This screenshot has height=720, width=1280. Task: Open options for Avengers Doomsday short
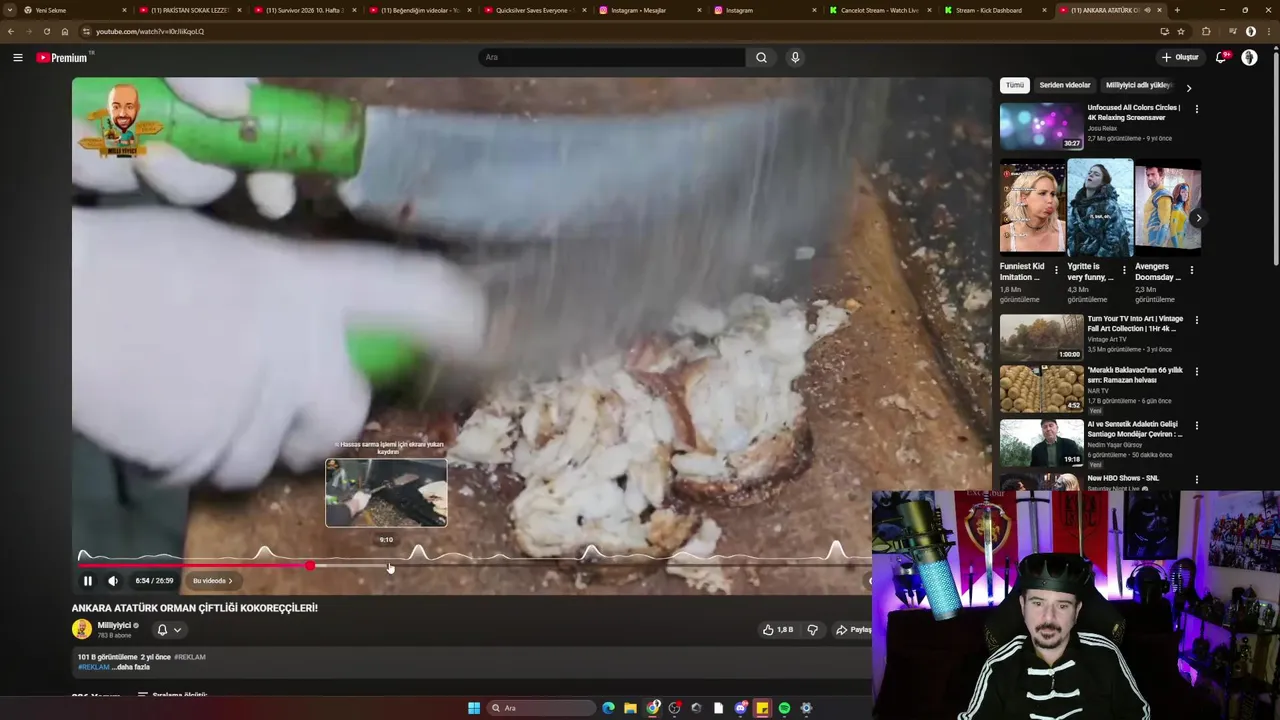(x=1191, y=270)
